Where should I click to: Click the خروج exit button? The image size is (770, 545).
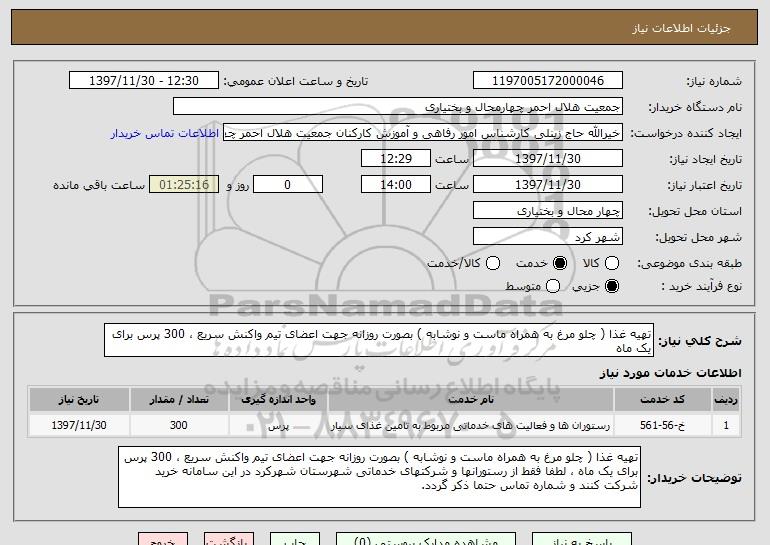point(163,539)
